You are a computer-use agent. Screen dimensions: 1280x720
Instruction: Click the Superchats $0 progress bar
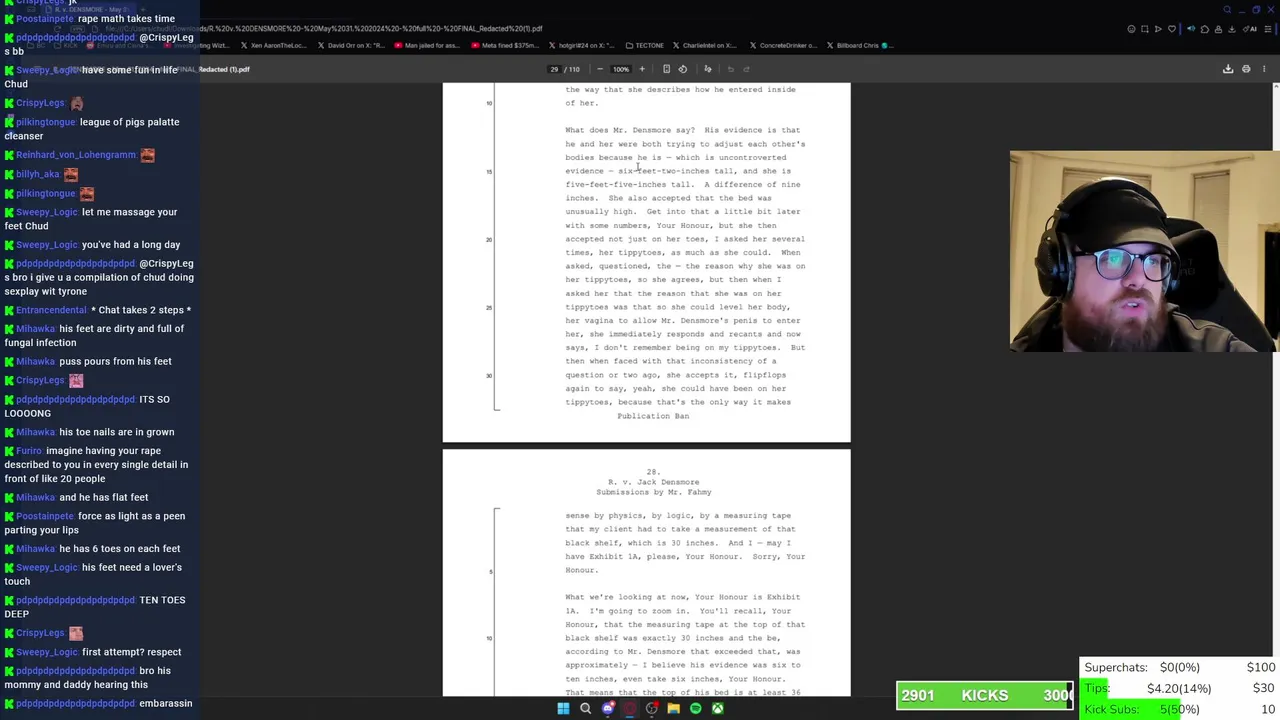[1179, 667]
